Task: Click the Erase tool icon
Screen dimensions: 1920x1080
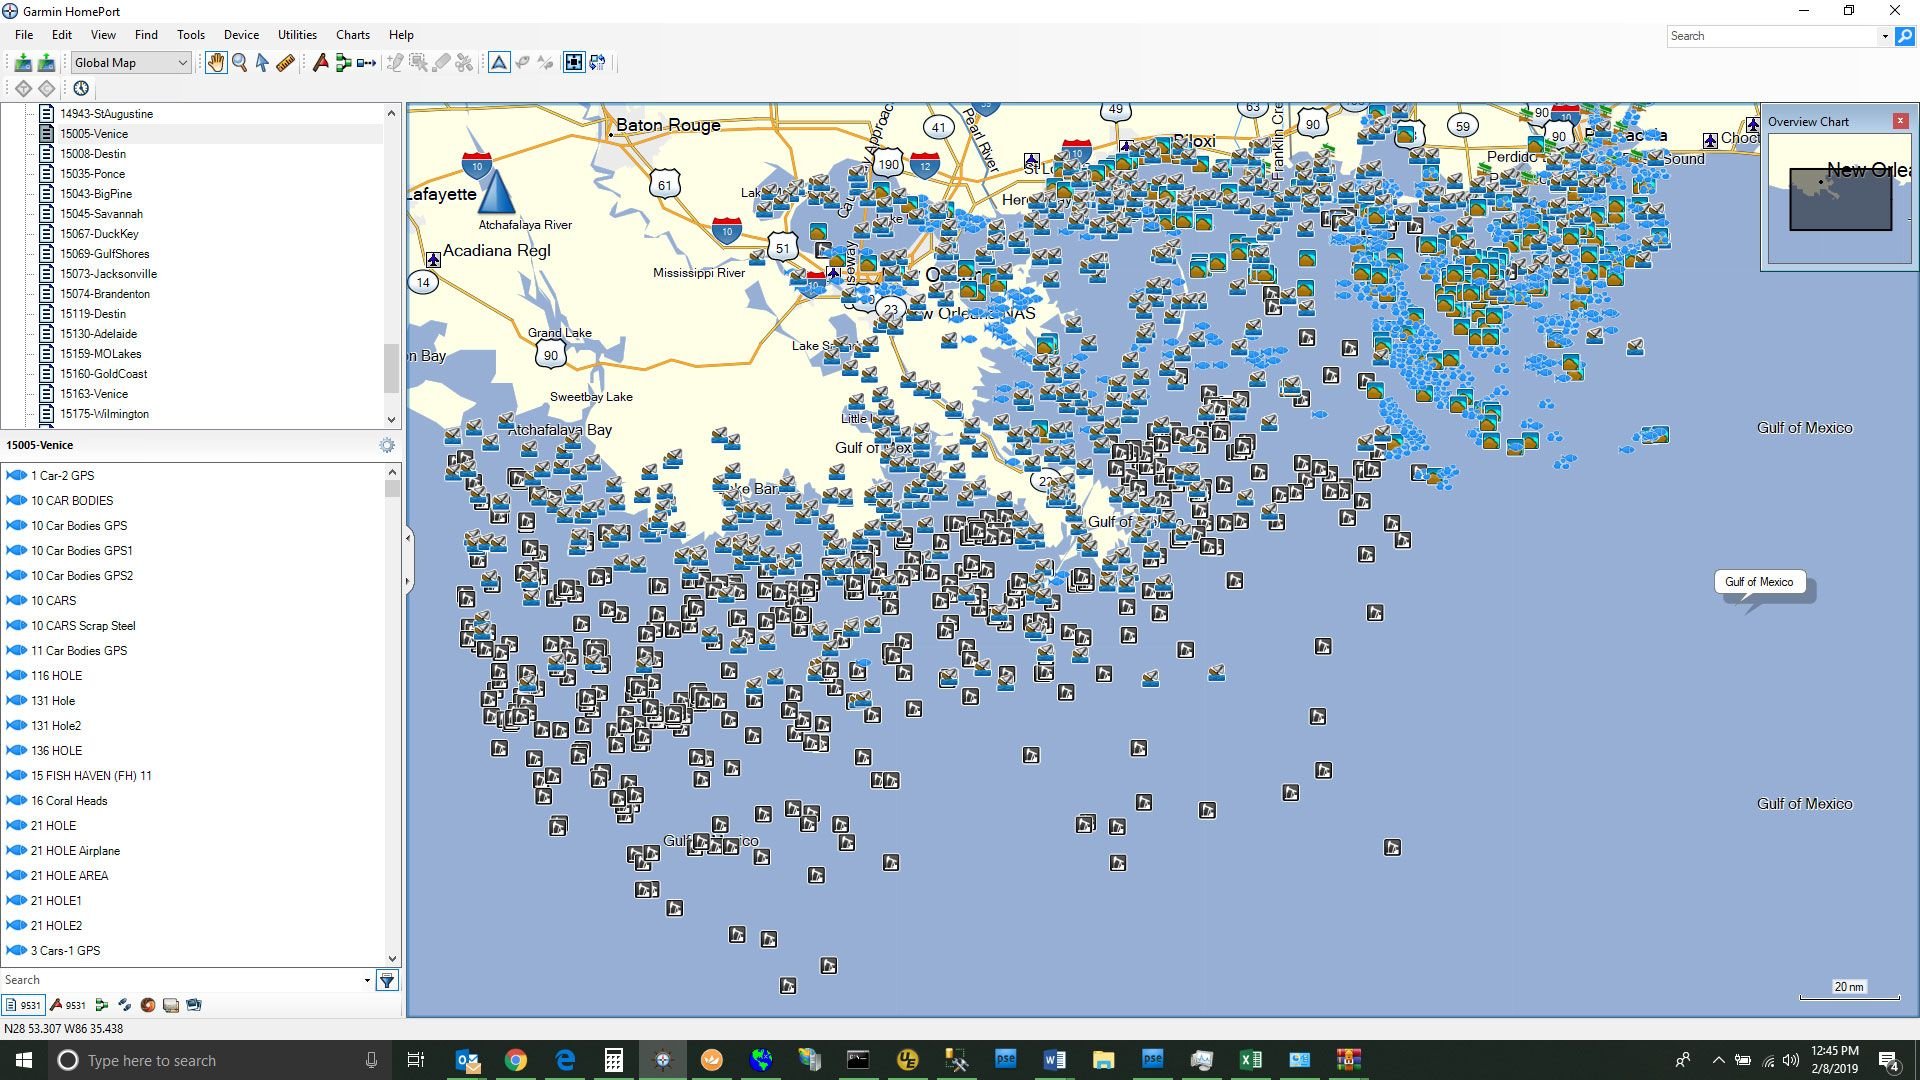Action: (441, 63)
